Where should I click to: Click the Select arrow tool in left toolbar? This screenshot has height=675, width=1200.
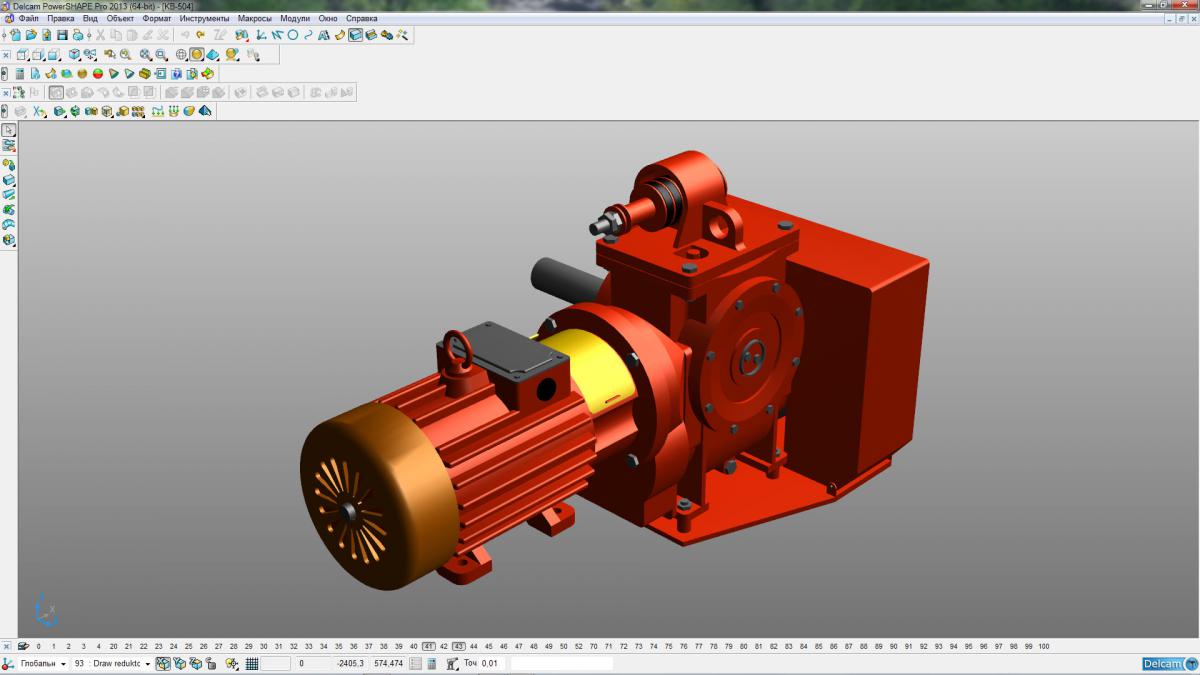(9, 130)
